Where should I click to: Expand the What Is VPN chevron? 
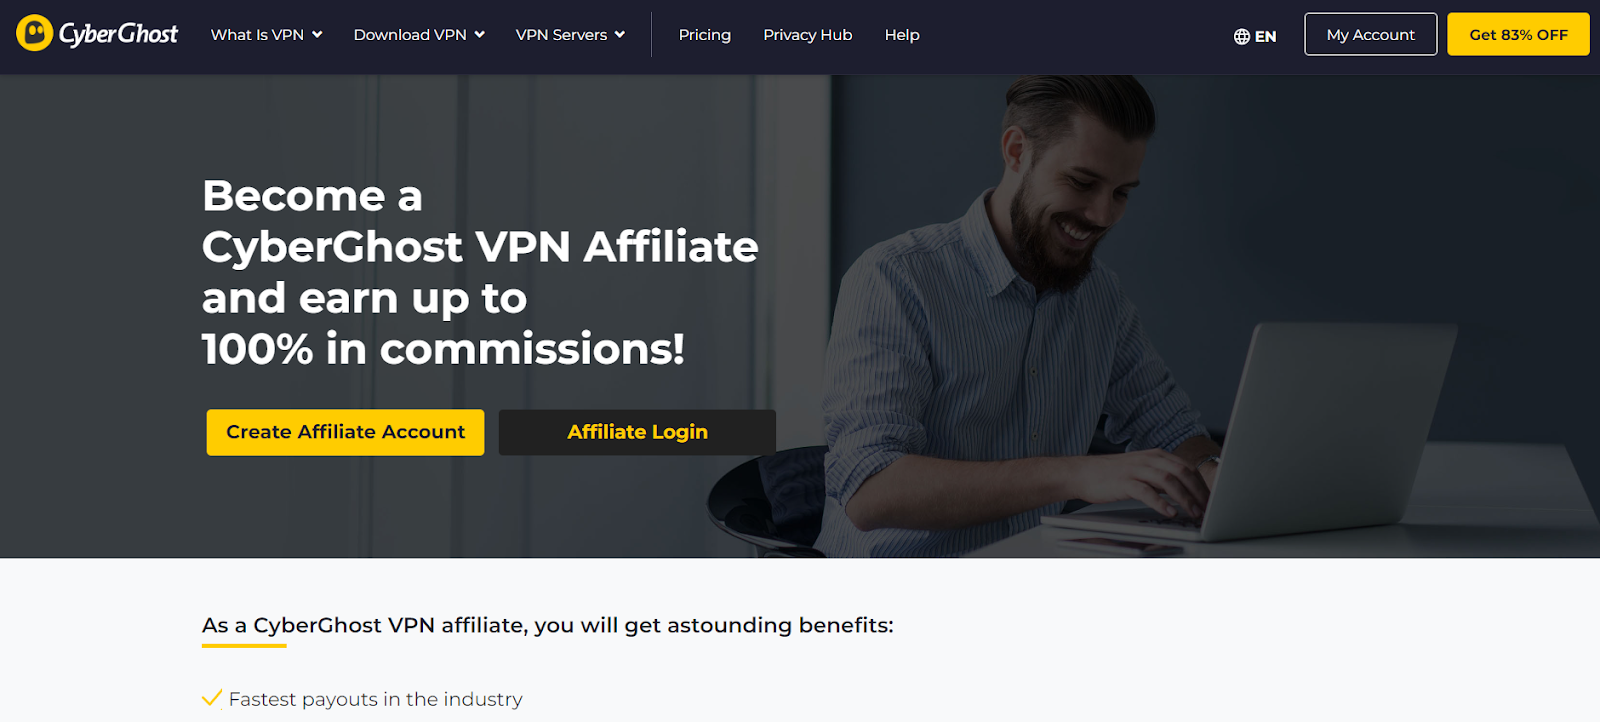click(x=317, y=34)
